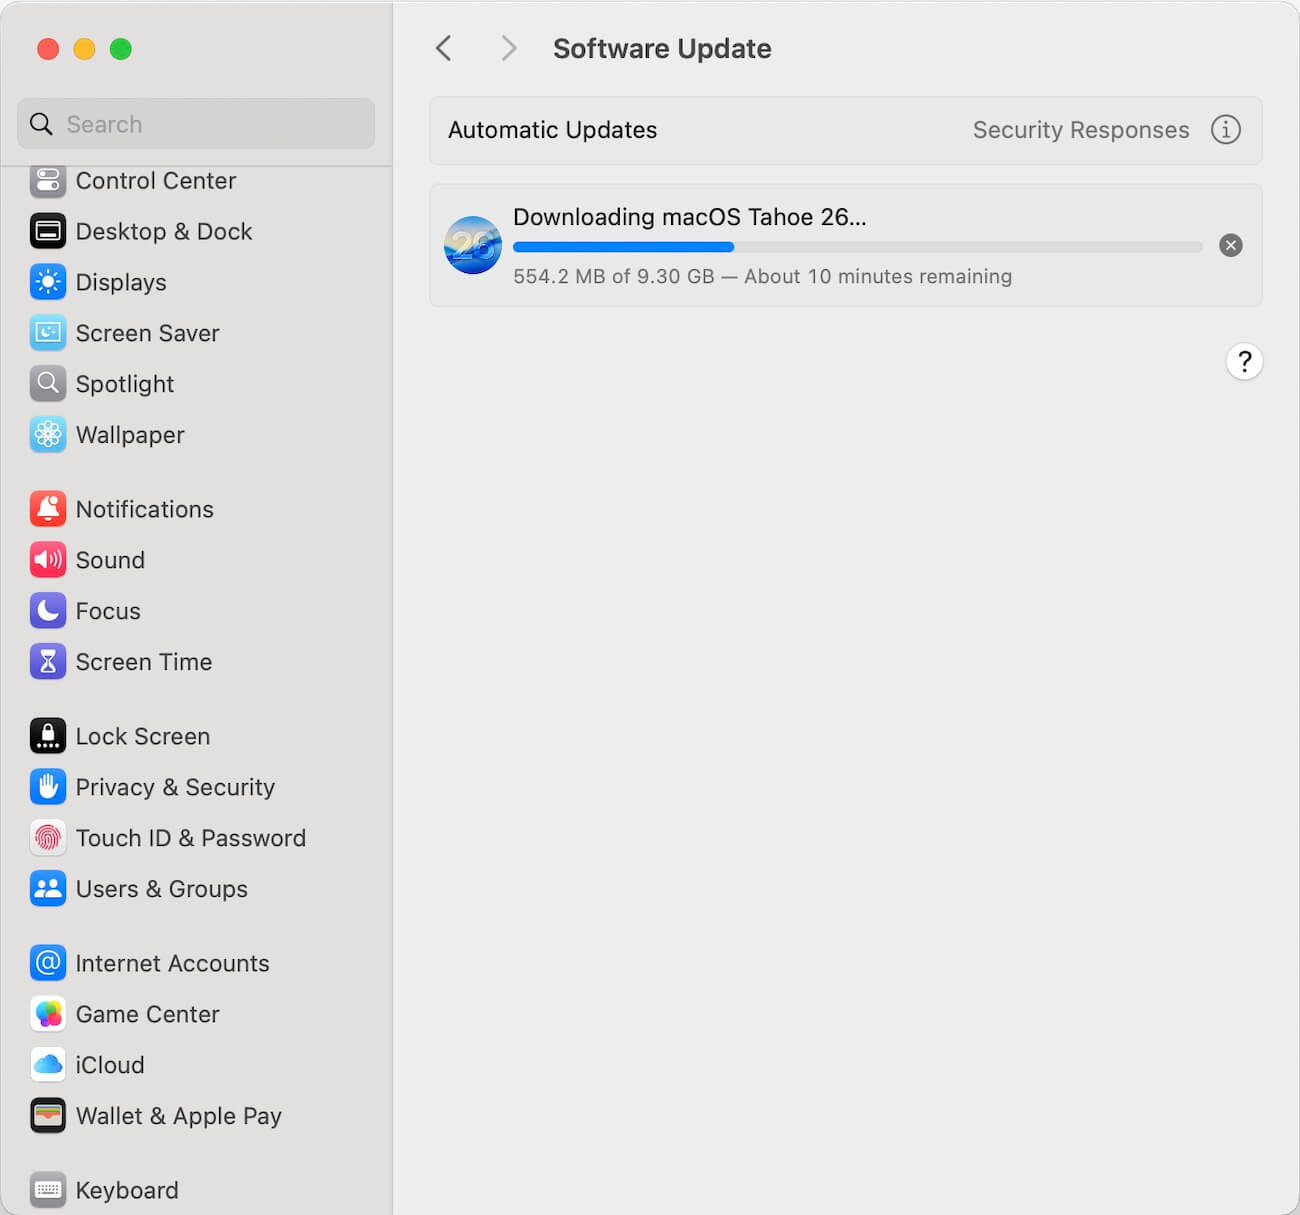Open Screen Time settings

click(144, 662)
